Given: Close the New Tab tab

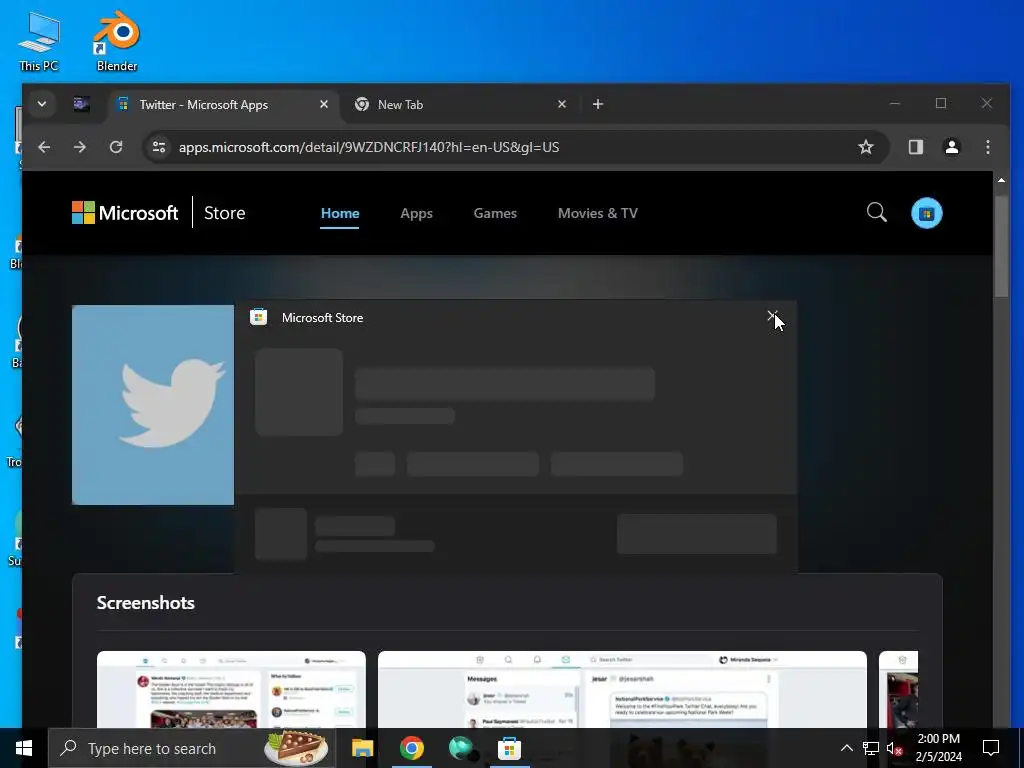Looking at the screenshot, I should (x=562, y=104).
